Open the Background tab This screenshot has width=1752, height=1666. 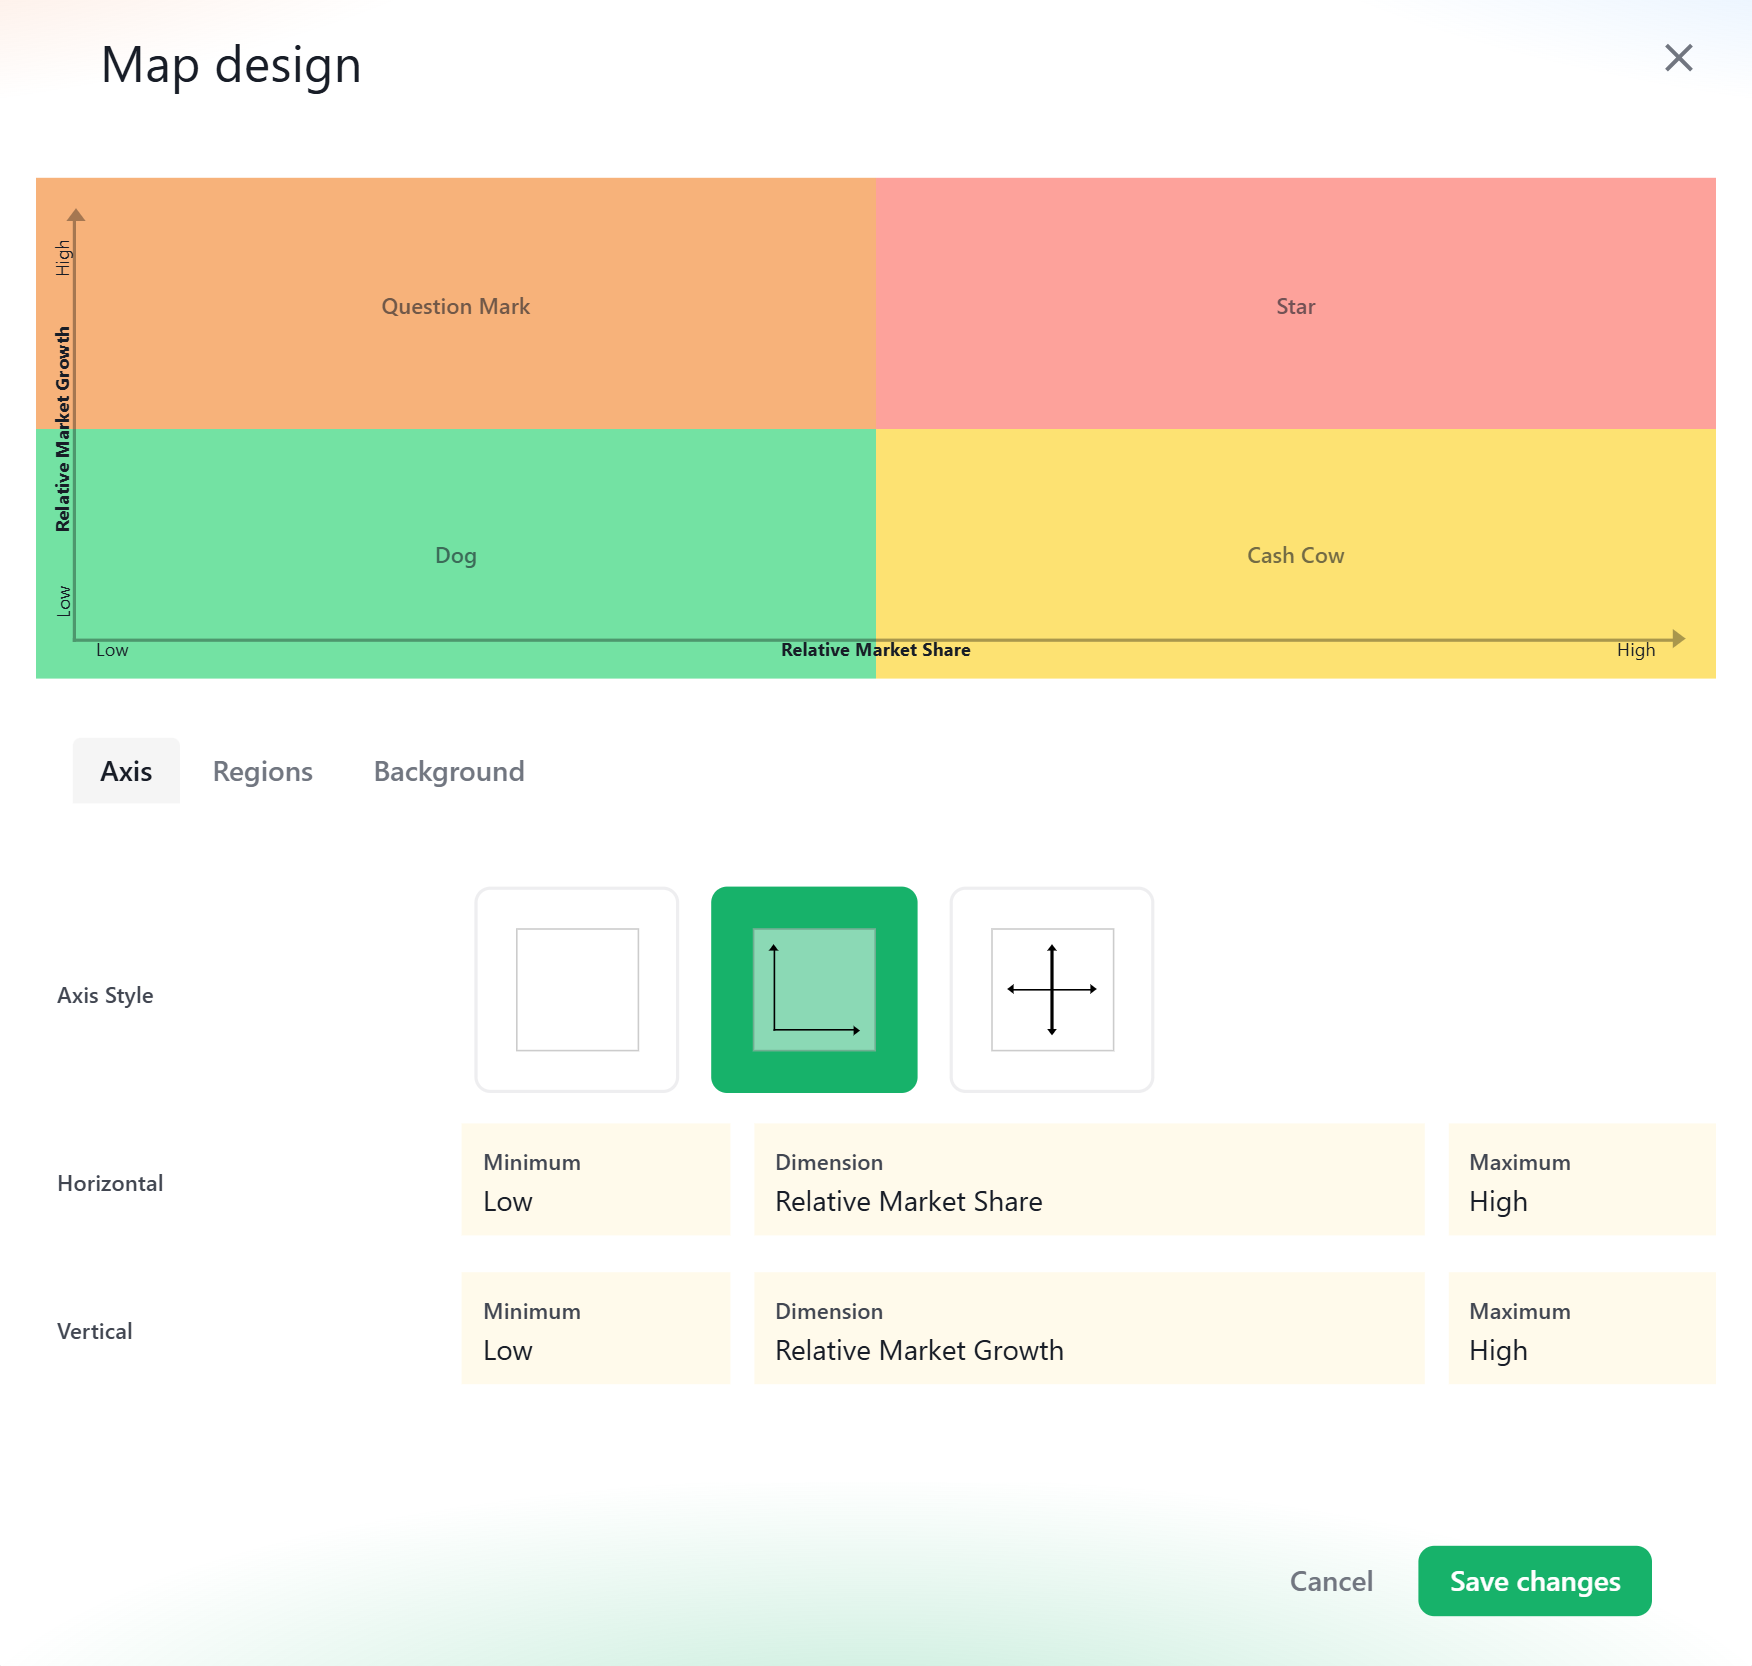(x=449, y=771)
